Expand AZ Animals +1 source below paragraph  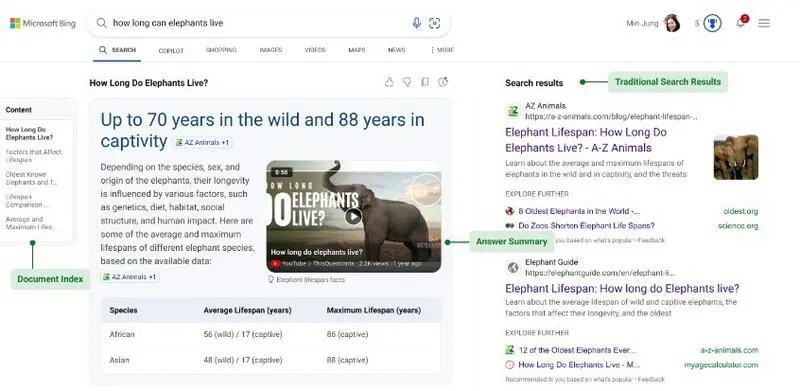130,277
